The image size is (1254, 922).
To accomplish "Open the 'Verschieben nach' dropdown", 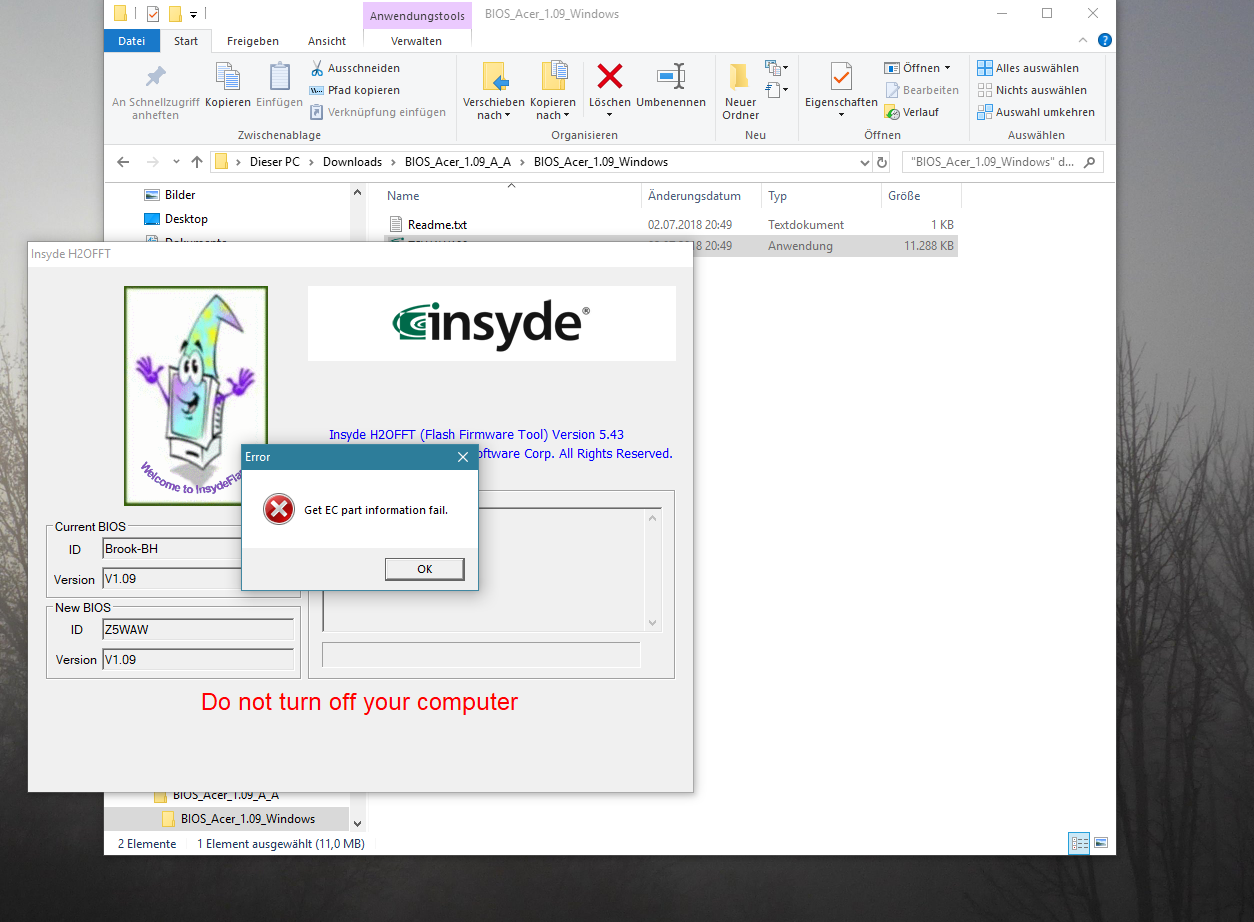I will [x=494, y=108].
